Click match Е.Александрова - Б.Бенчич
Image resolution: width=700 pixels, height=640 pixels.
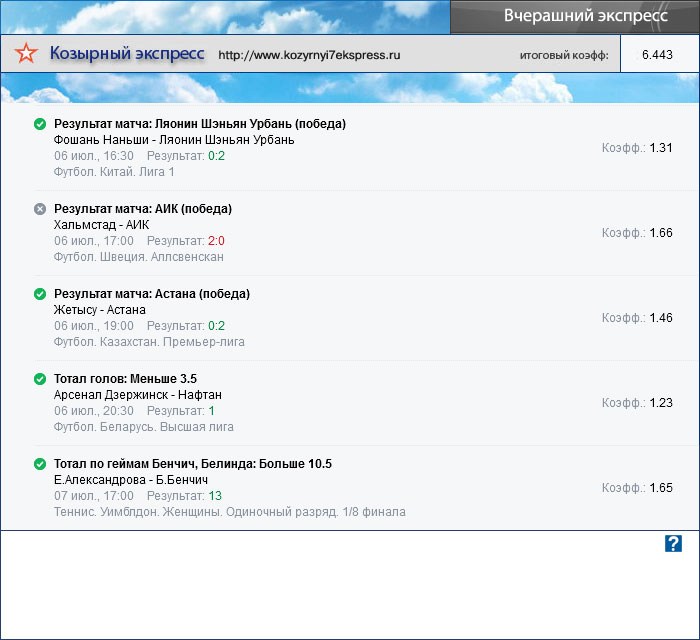pos(131,480)
